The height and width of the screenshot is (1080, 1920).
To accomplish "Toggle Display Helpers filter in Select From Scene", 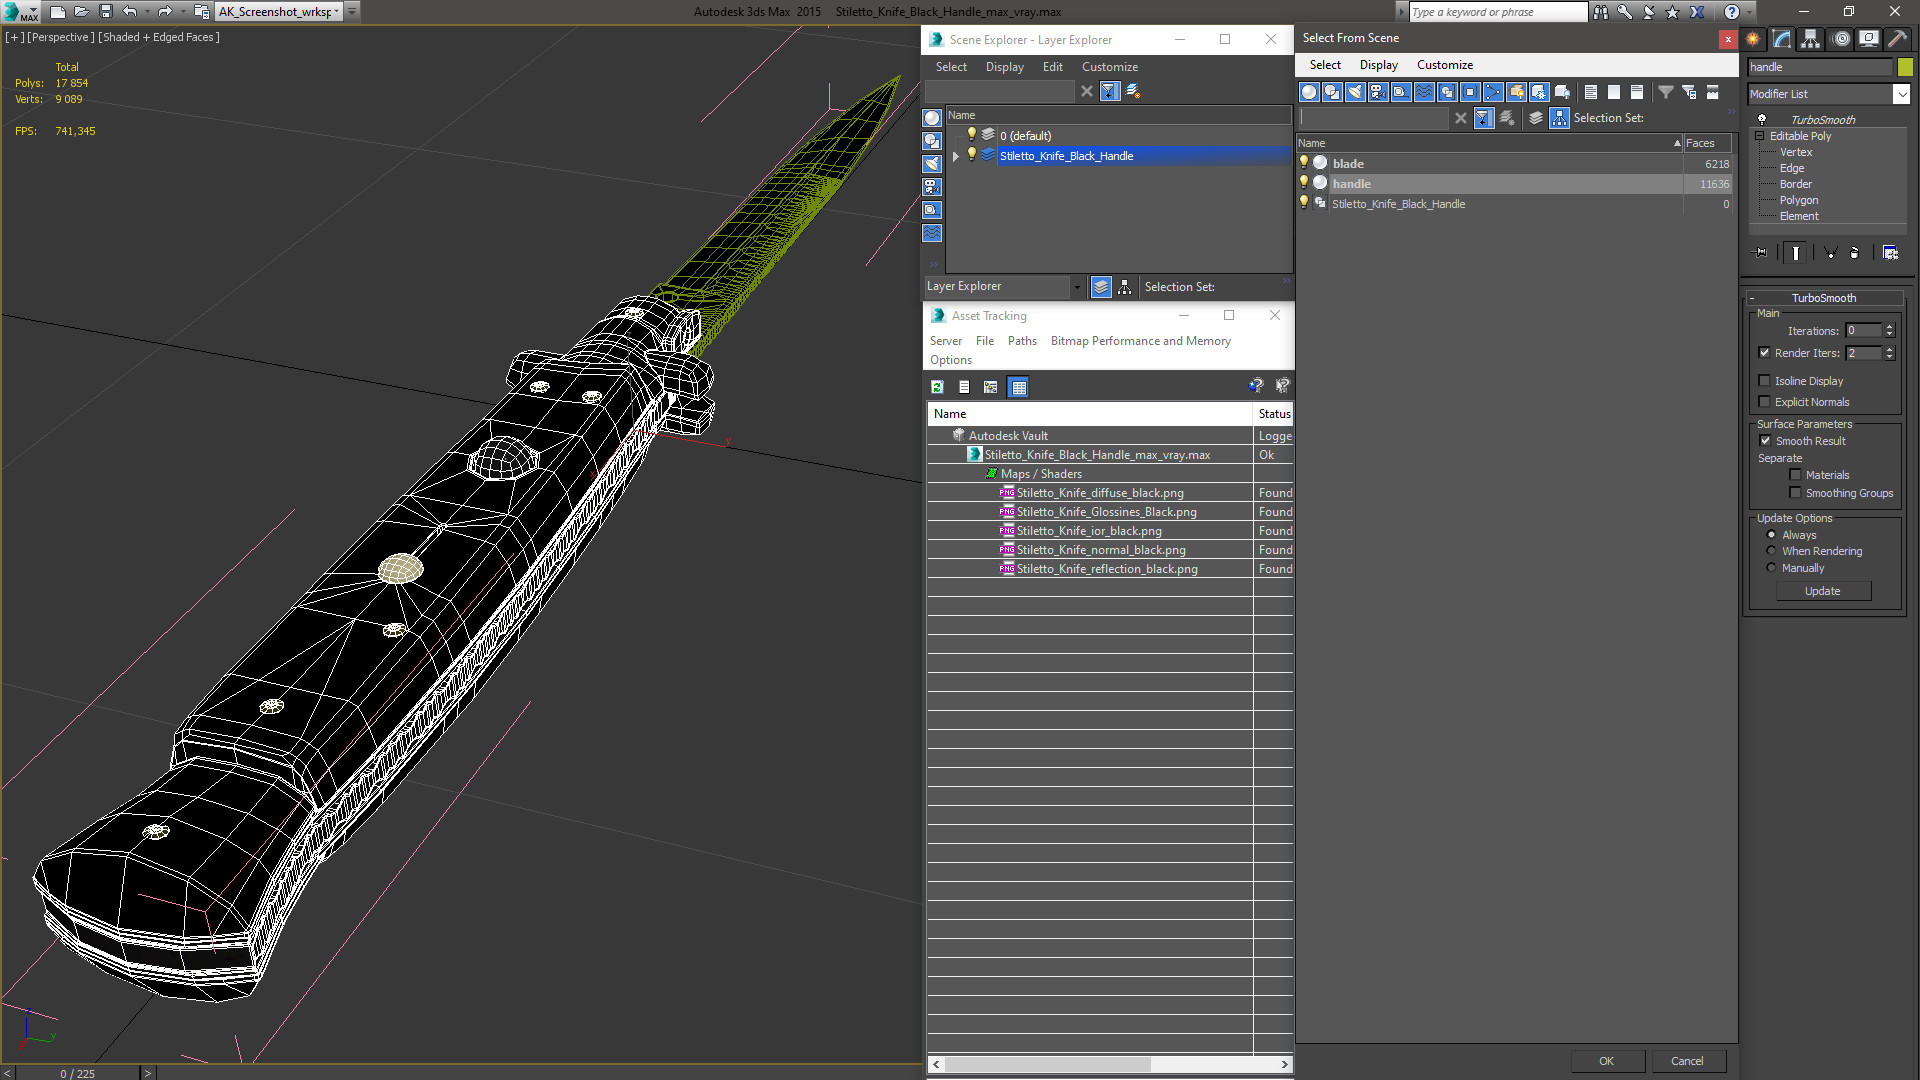I will point(1401,92).
